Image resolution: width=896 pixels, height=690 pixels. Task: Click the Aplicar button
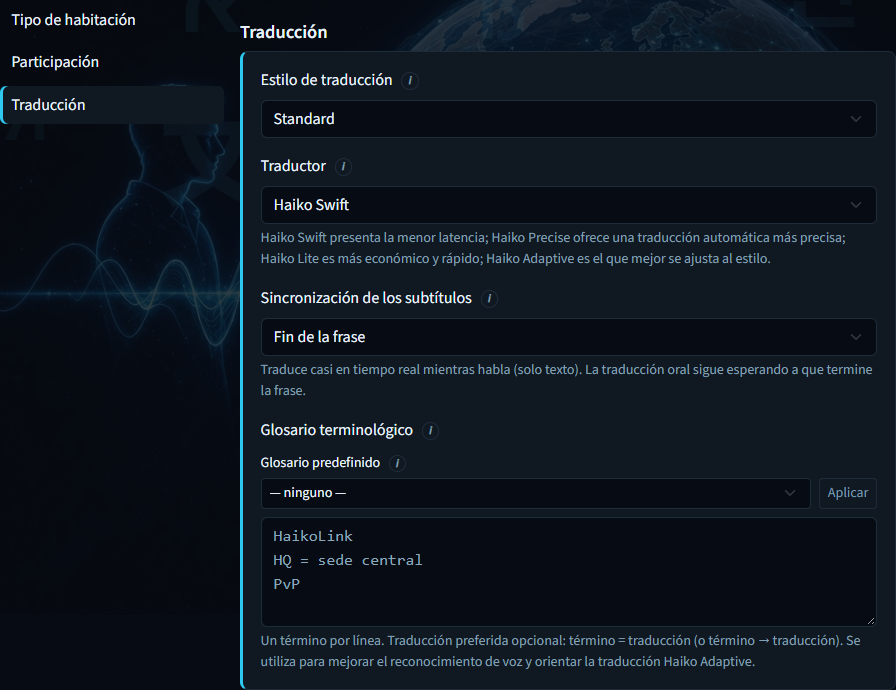click(x=847, y=493)
